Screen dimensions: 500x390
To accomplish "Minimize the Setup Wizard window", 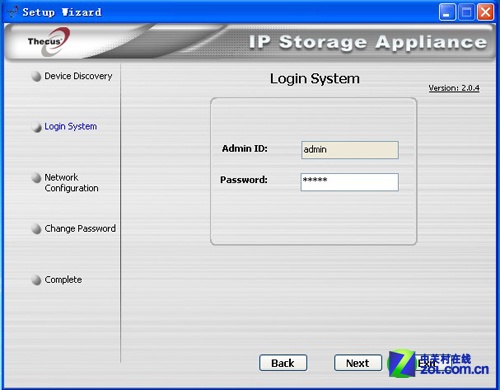I will pyautogui.click(x=447, y=12).
